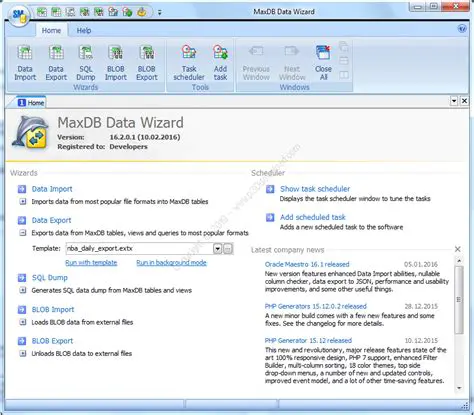Screen dimensions: 474x415
Task: Open the SM application menu orb
Action: tap(19, 15)
